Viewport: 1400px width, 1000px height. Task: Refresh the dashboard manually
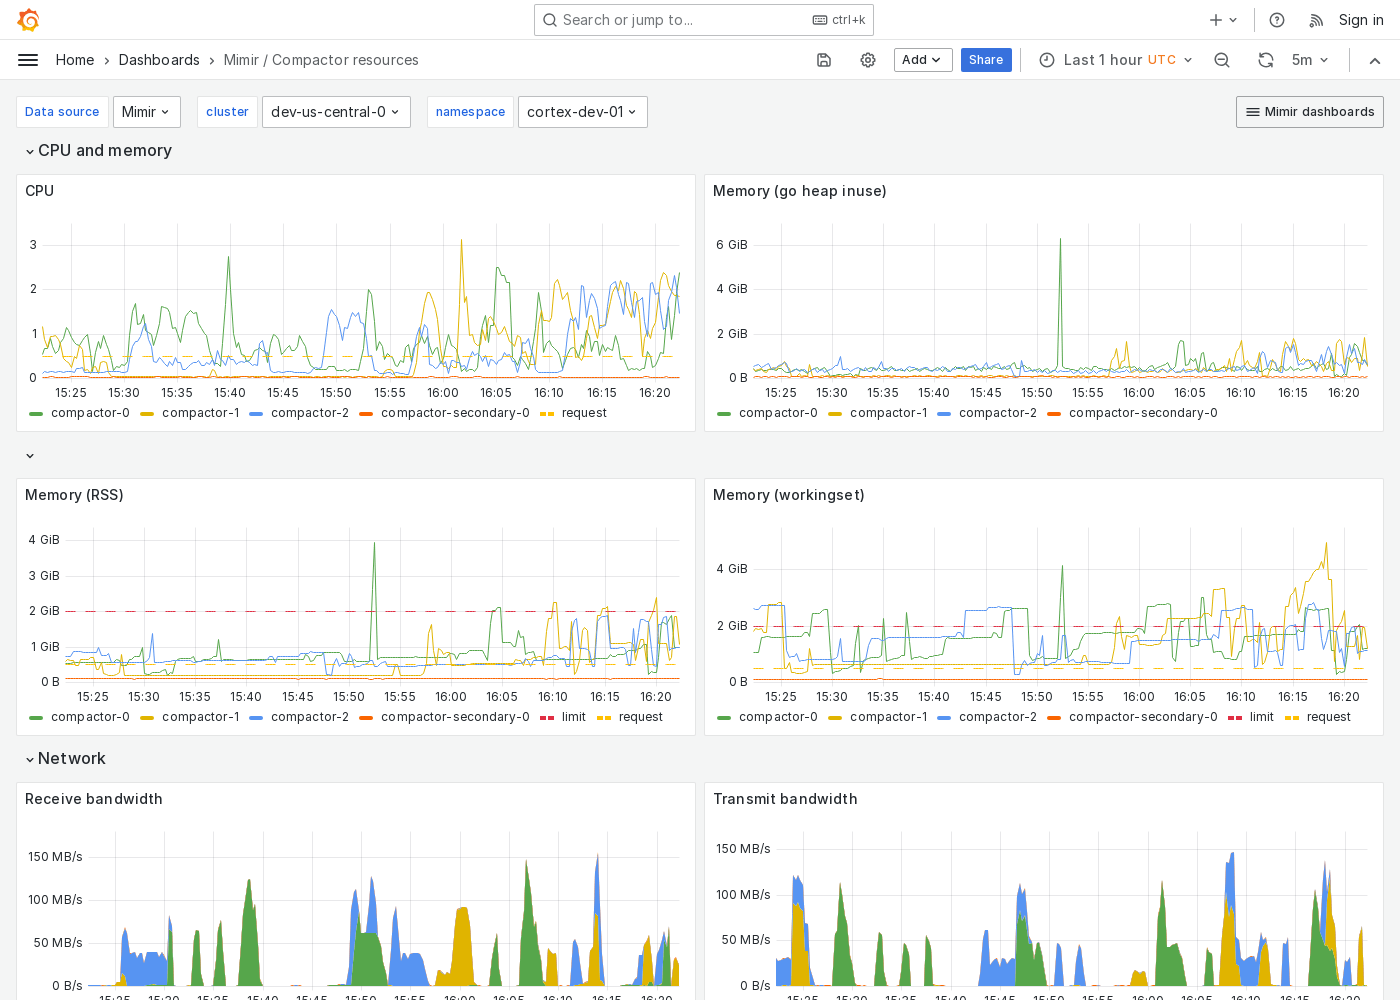click(1265, 60)
